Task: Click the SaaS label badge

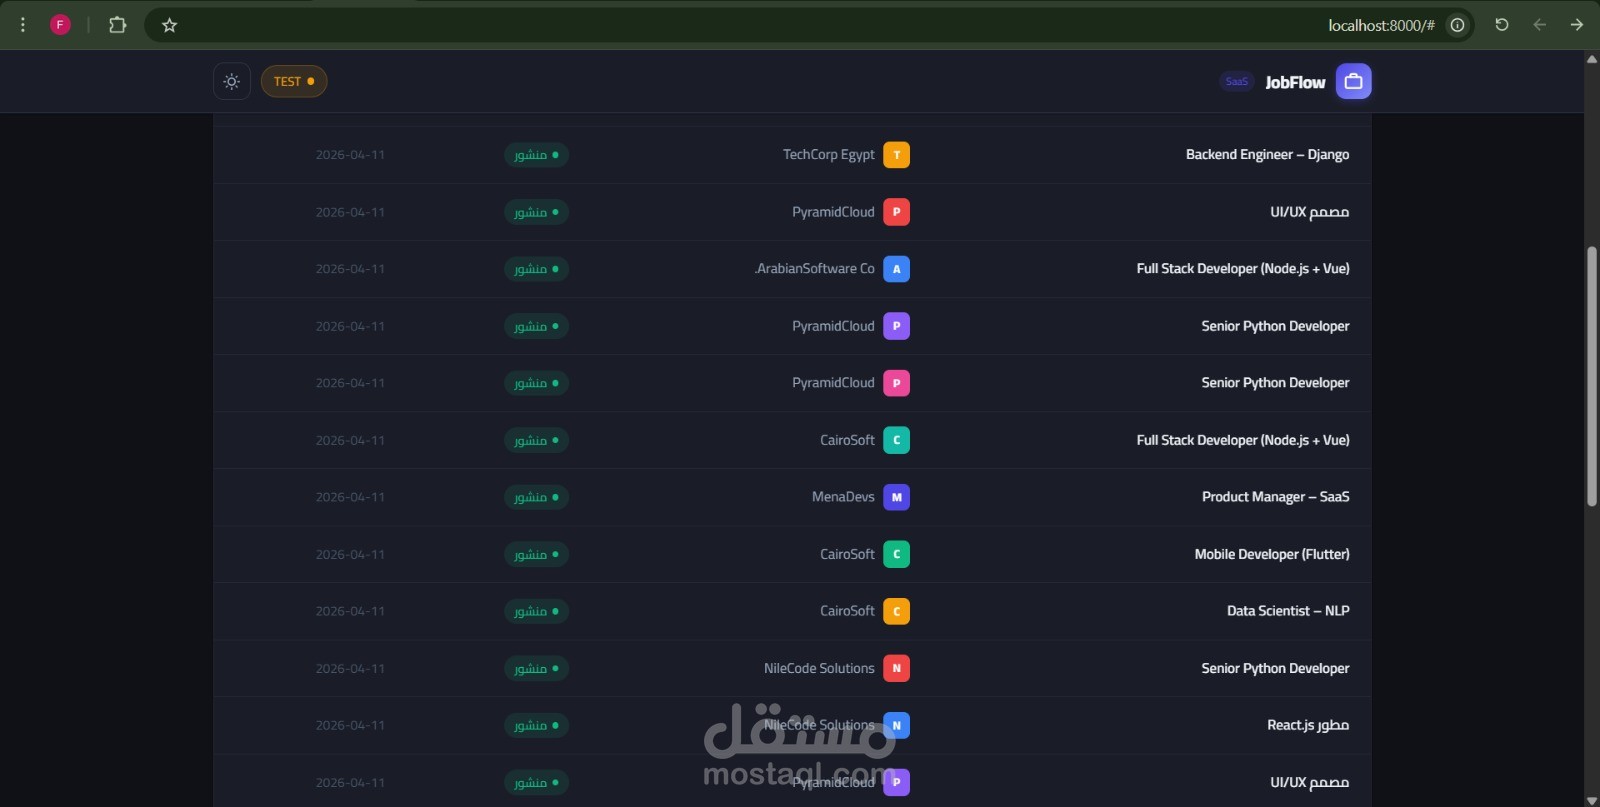Action: tap(1237, 82)
